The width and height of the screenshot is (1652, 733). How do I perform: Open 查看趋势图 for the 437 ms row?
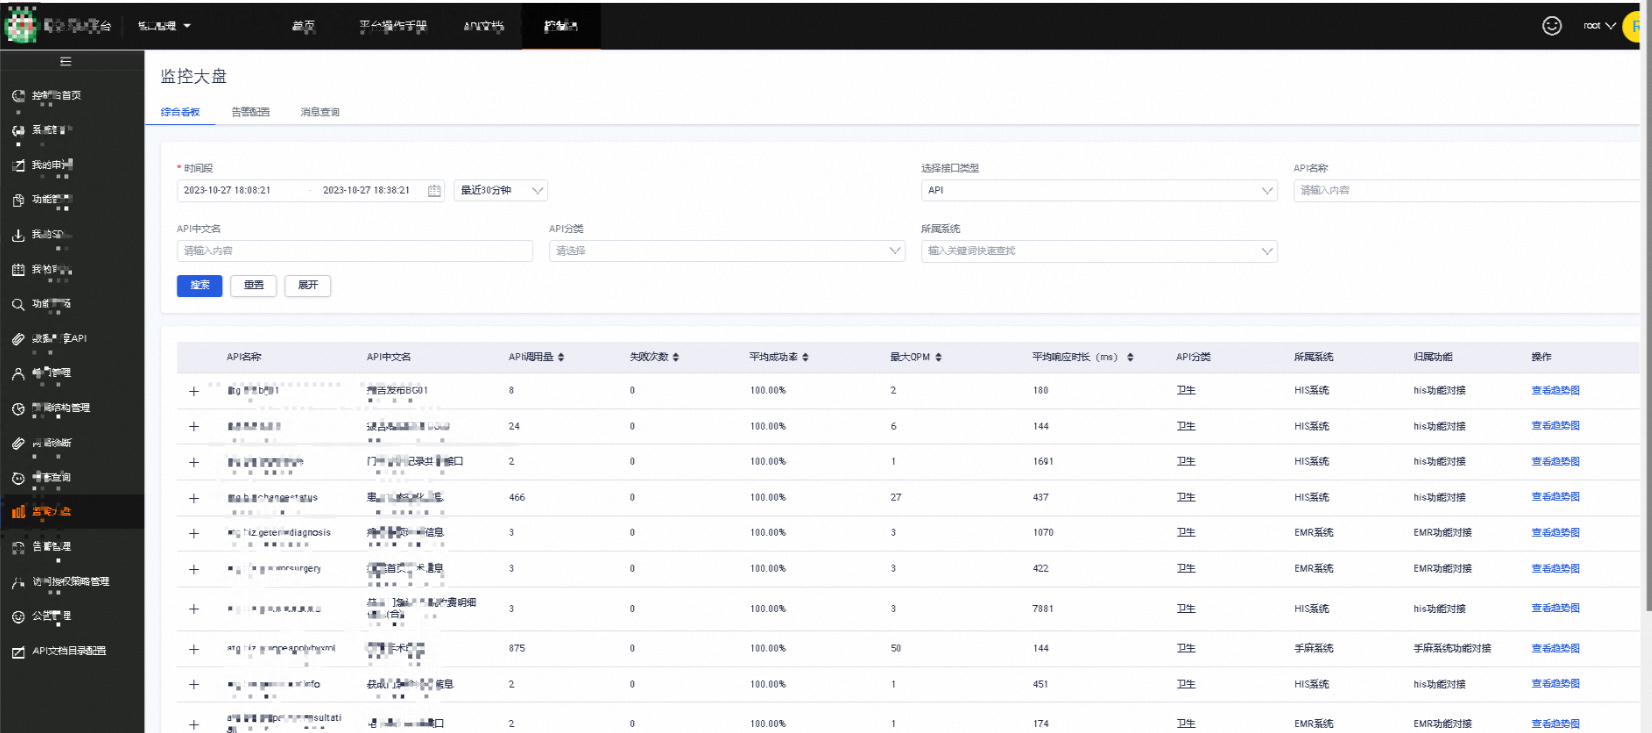coord(1555,497)
